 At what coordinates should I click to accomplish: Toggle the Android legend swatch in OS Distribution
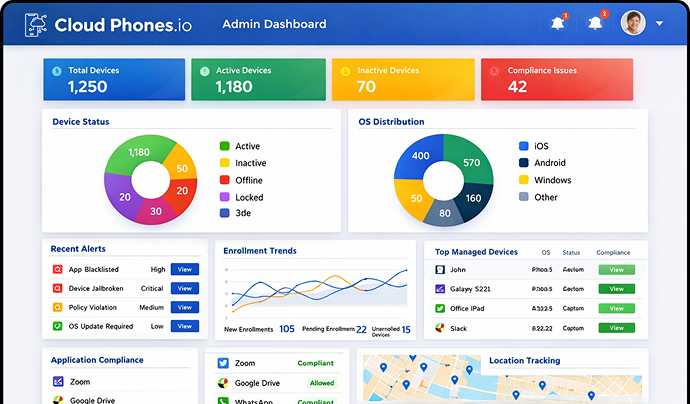click(x=524, y=162)
